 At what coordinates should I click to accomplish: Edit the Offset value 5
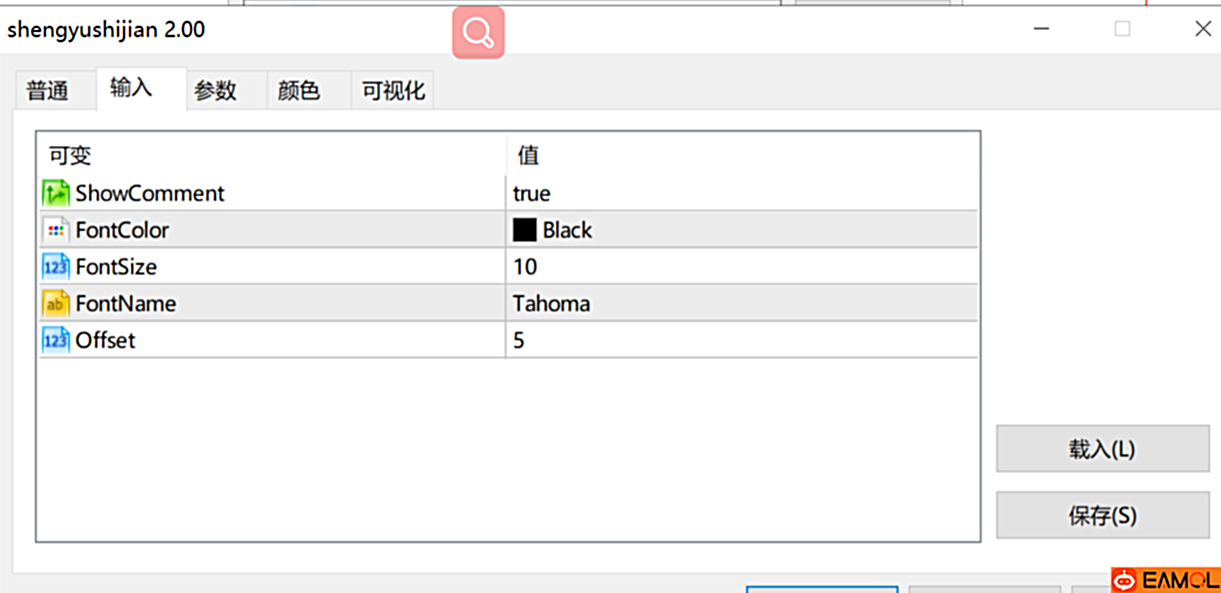(519, 340)
